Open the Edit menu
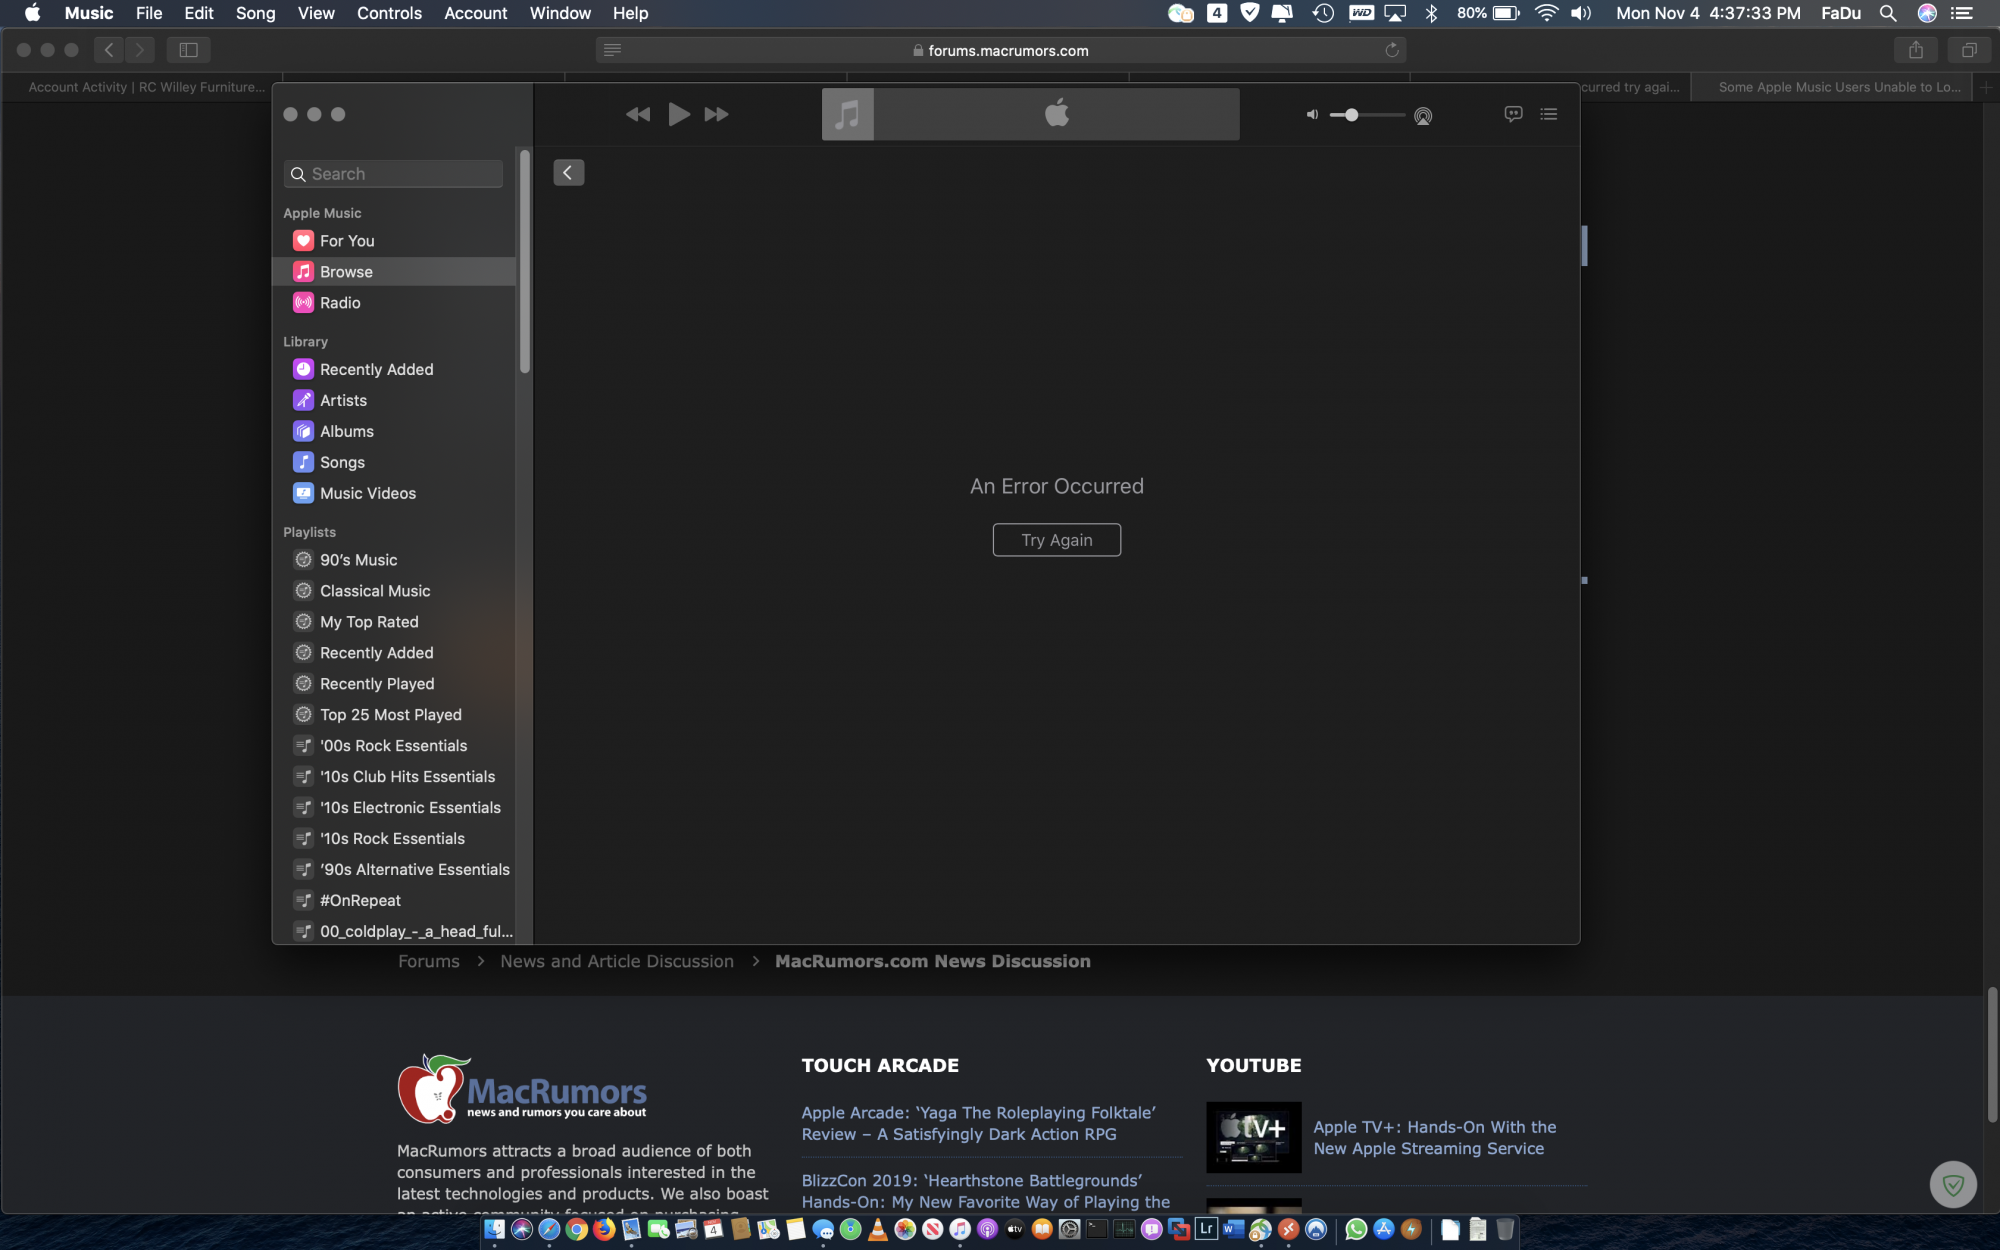The image size is (2000, 1250). tap(198, 13)
